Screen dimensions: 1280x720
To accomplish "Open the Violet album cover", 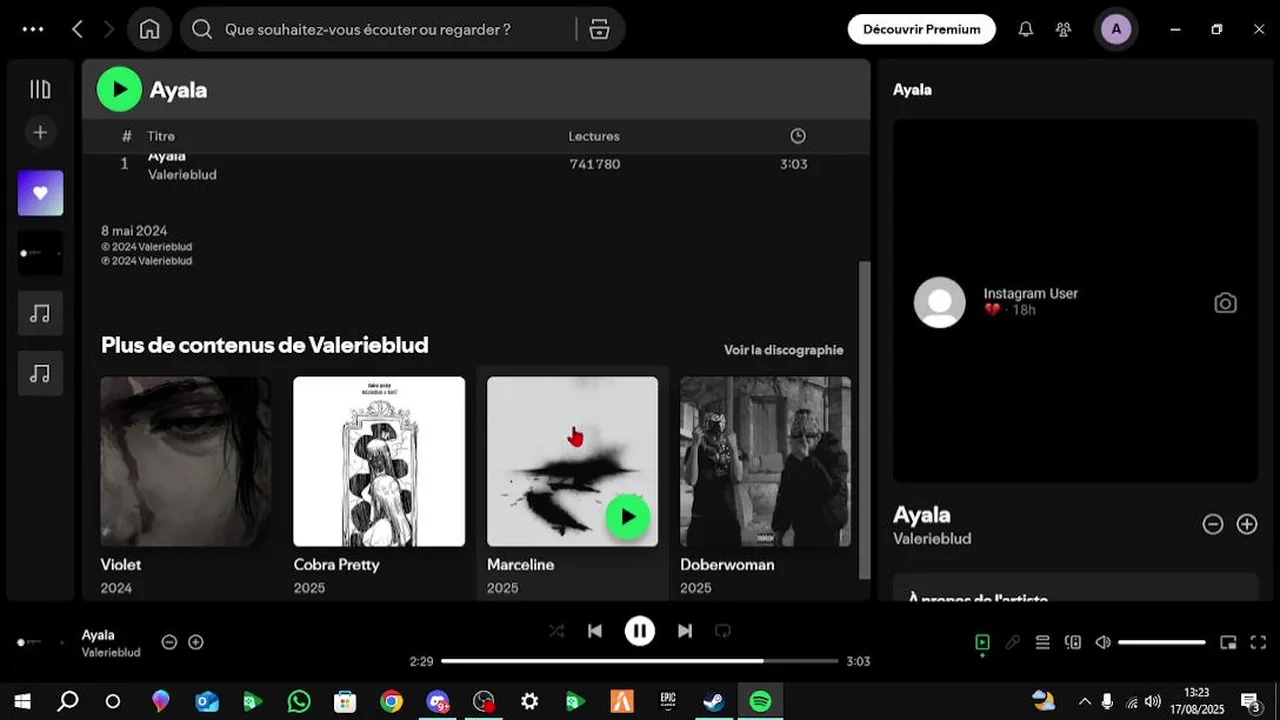I will (x=185, y=461).
